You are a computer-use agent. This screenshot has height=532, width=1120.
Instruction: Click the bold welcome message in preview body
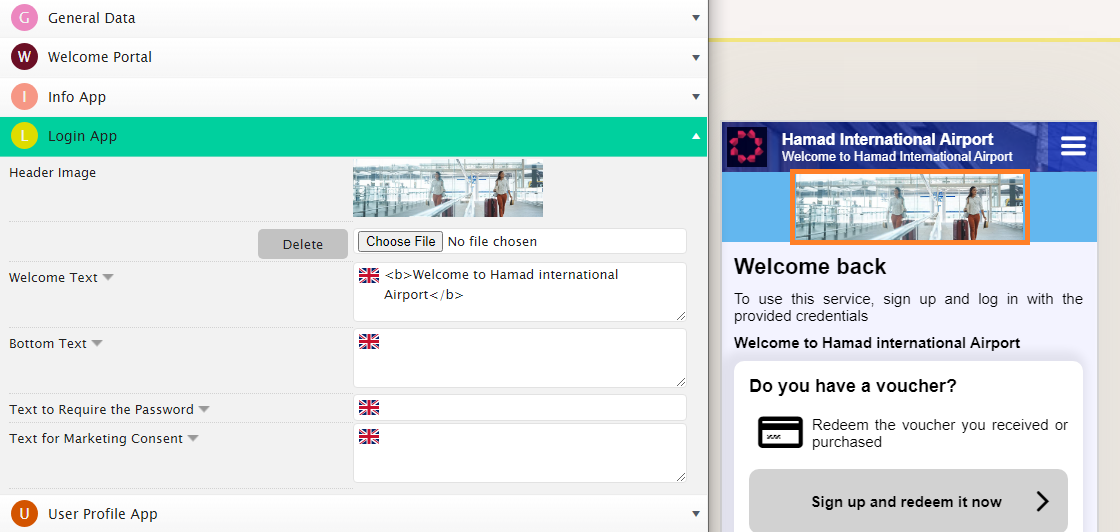[877, 343]
